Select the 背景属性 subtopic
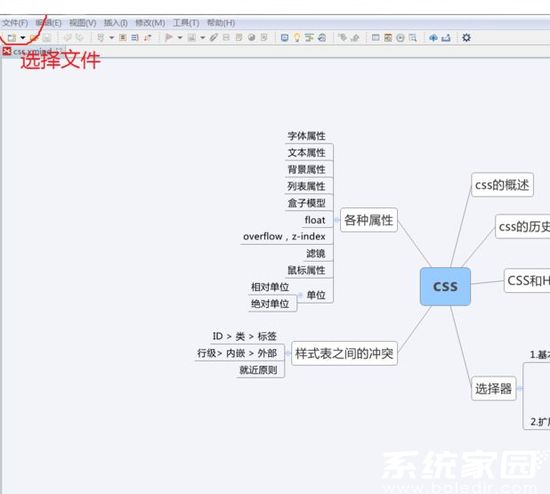 pyautogui.click(x=306, y=170)
